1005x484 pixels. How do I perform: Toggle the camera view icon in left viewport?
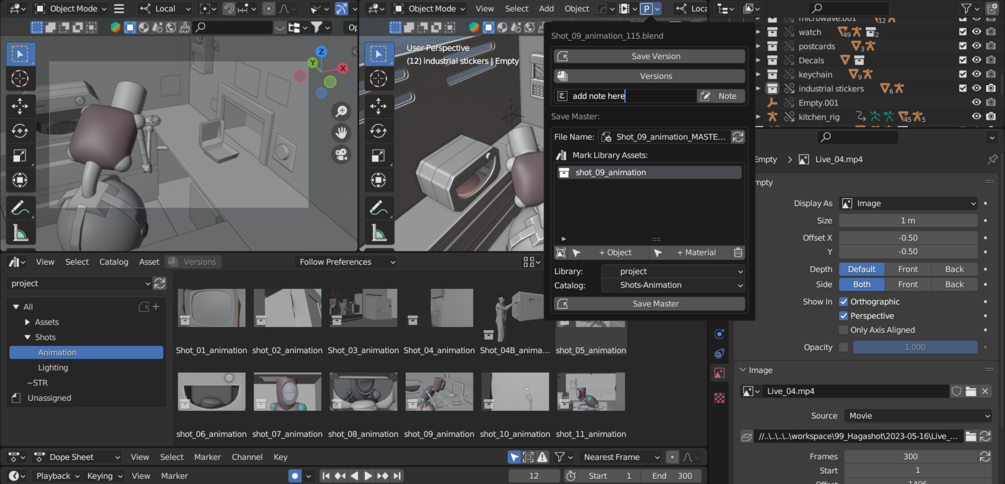342,154
